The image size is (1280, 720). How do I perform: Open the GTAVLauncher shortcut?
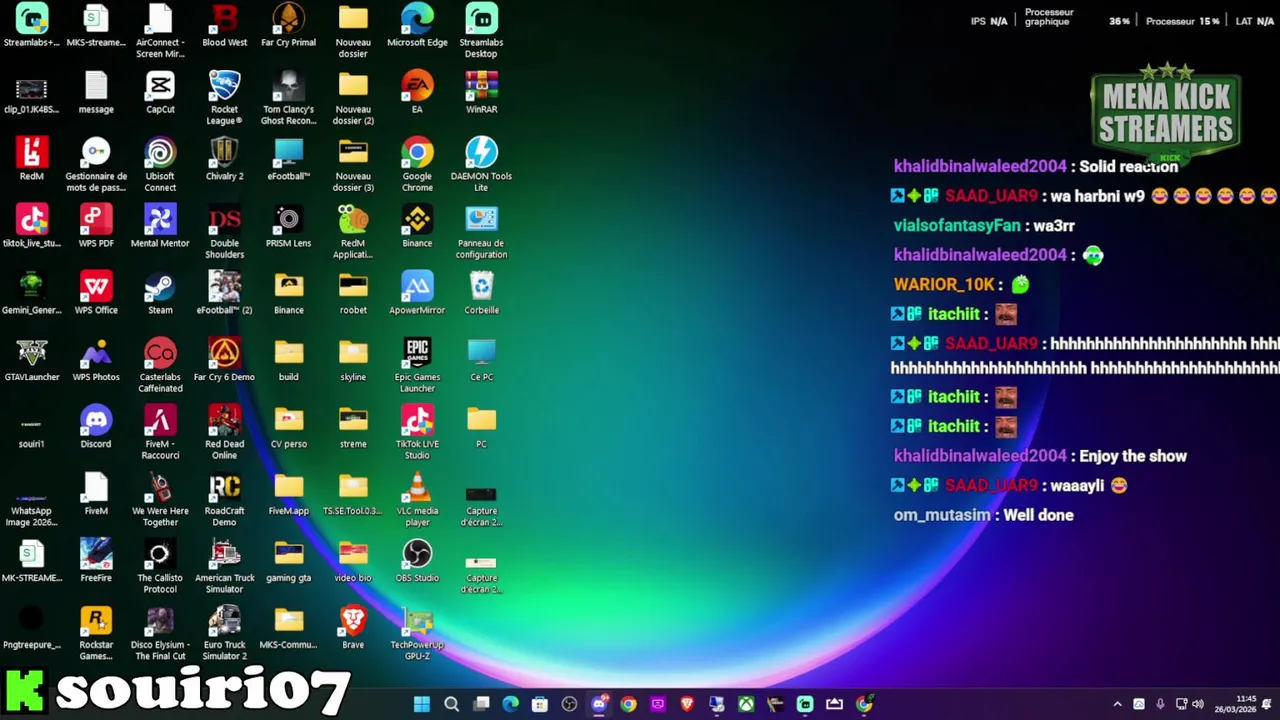(32, 361)
